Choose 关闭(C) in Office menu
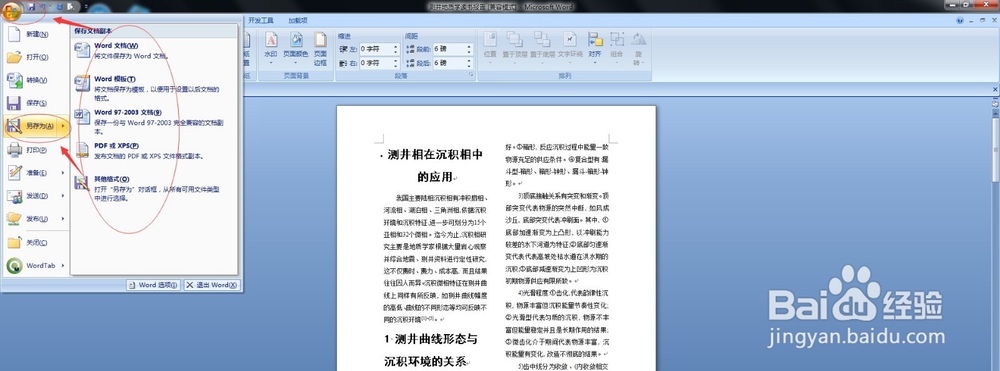 36,243
